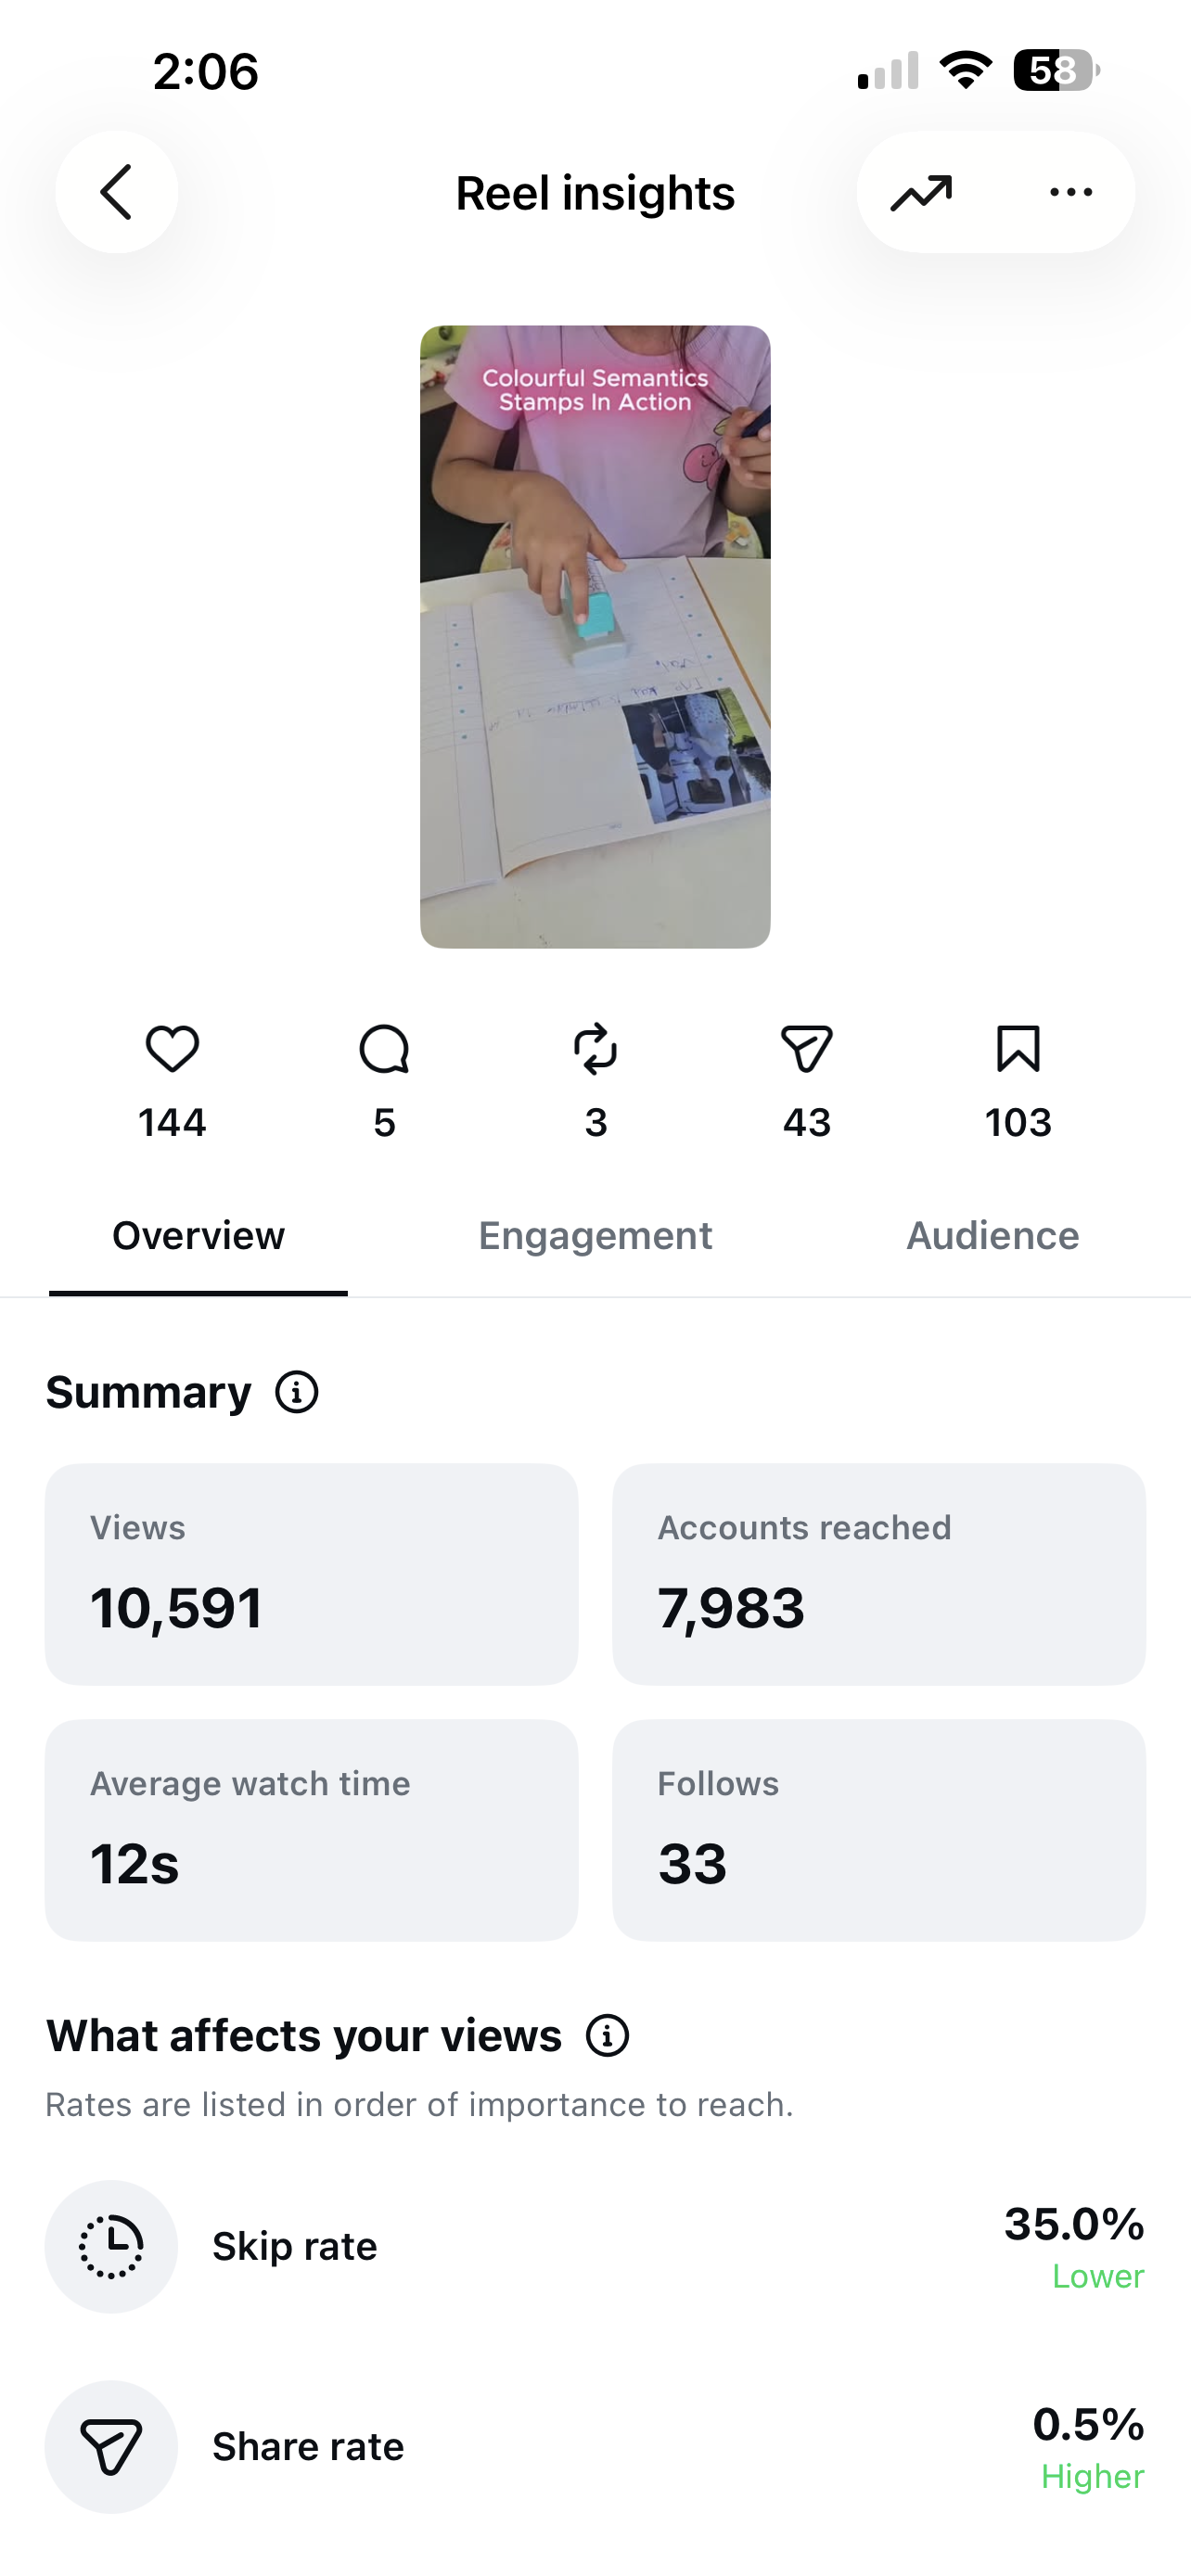The height and width of the screenshot is (2576, 1191).
Task: Go back using the arrow button
Action: click(x=117, y=192)
